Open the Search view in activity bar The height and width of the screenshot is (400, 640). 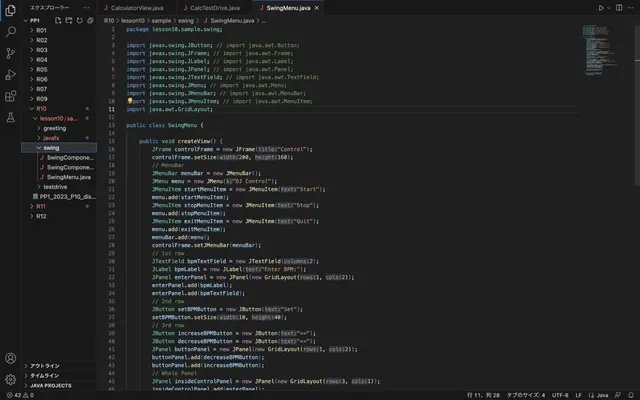(x=11, y=31)
